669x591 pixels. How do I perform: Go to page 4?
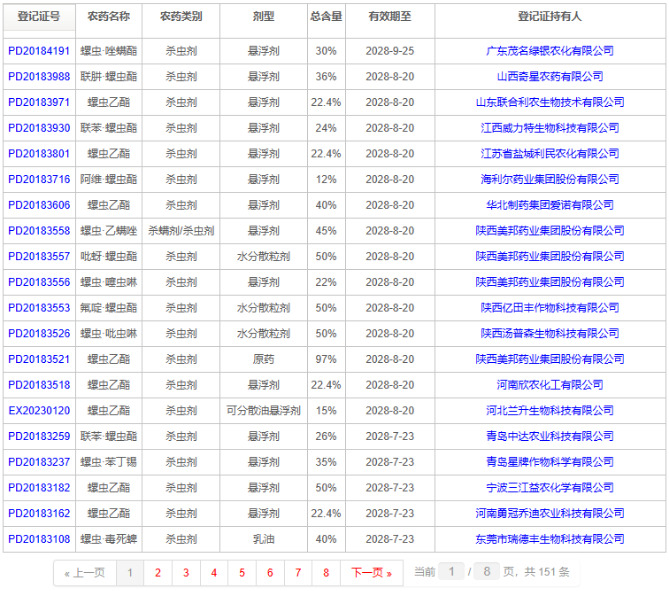pyautogui.click(x=214, y=573)
